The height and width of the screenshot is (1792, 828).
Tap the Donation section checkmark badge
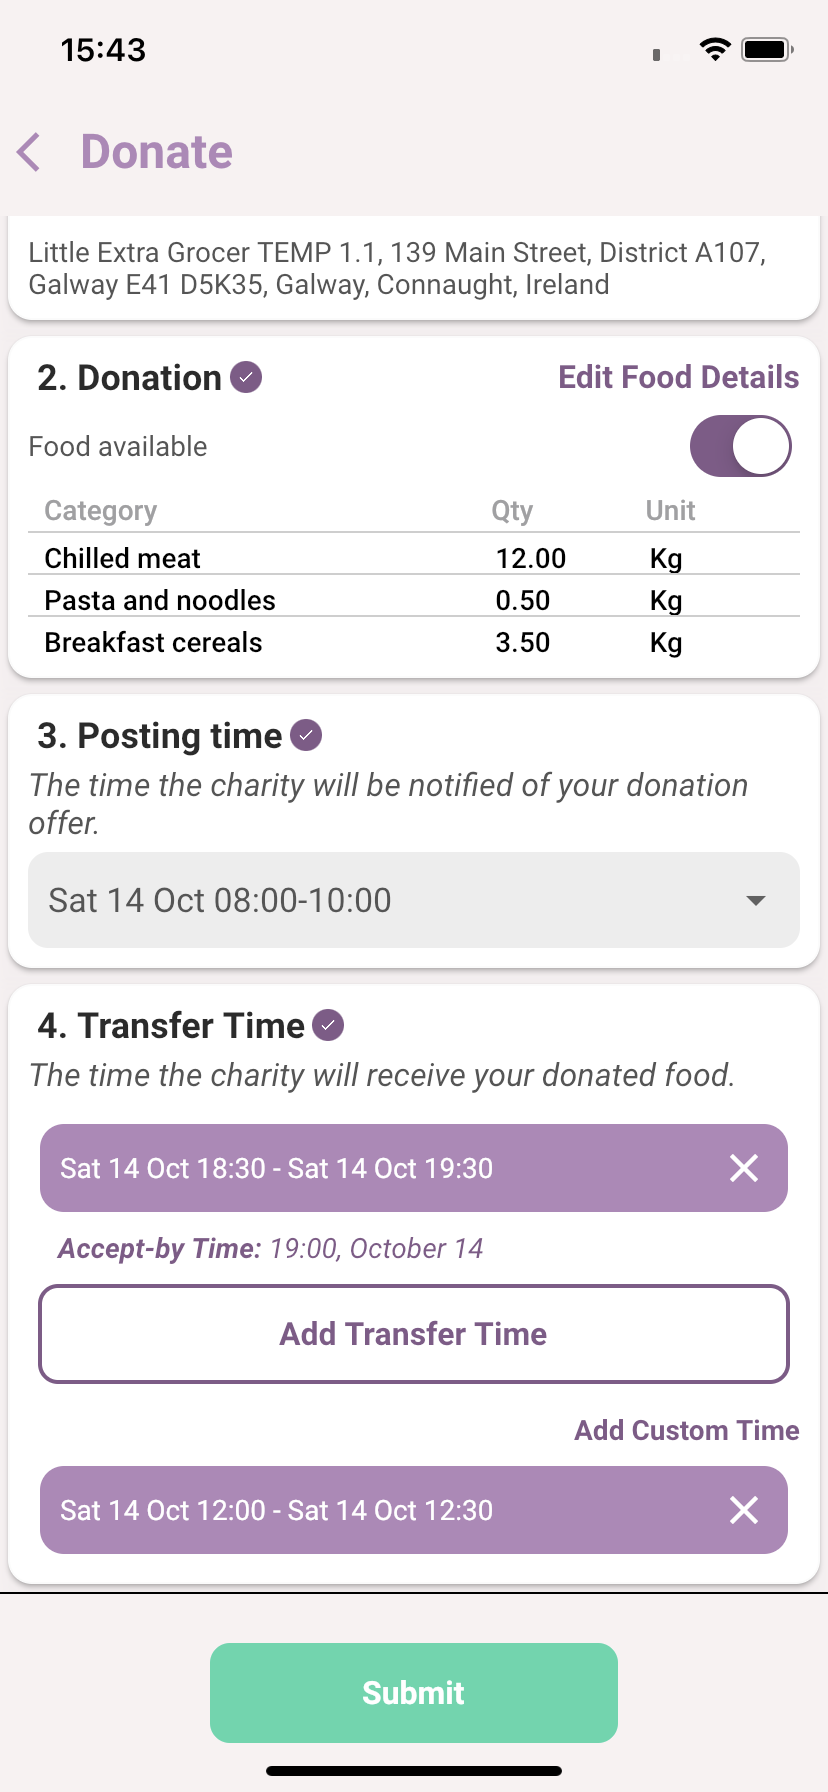(246, 378)
